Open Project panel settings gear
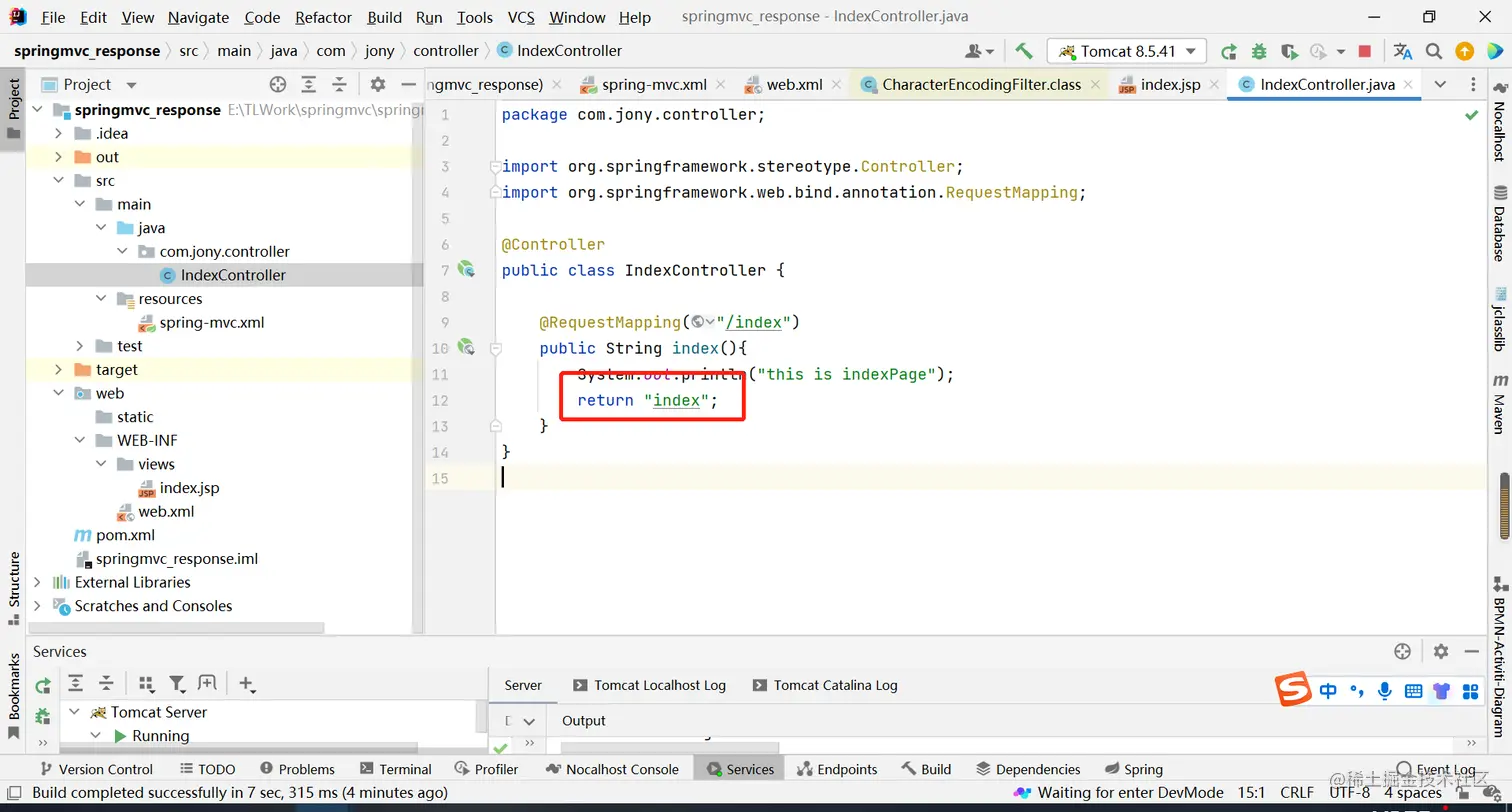1512x812 pixels. (x=377, y=85)
